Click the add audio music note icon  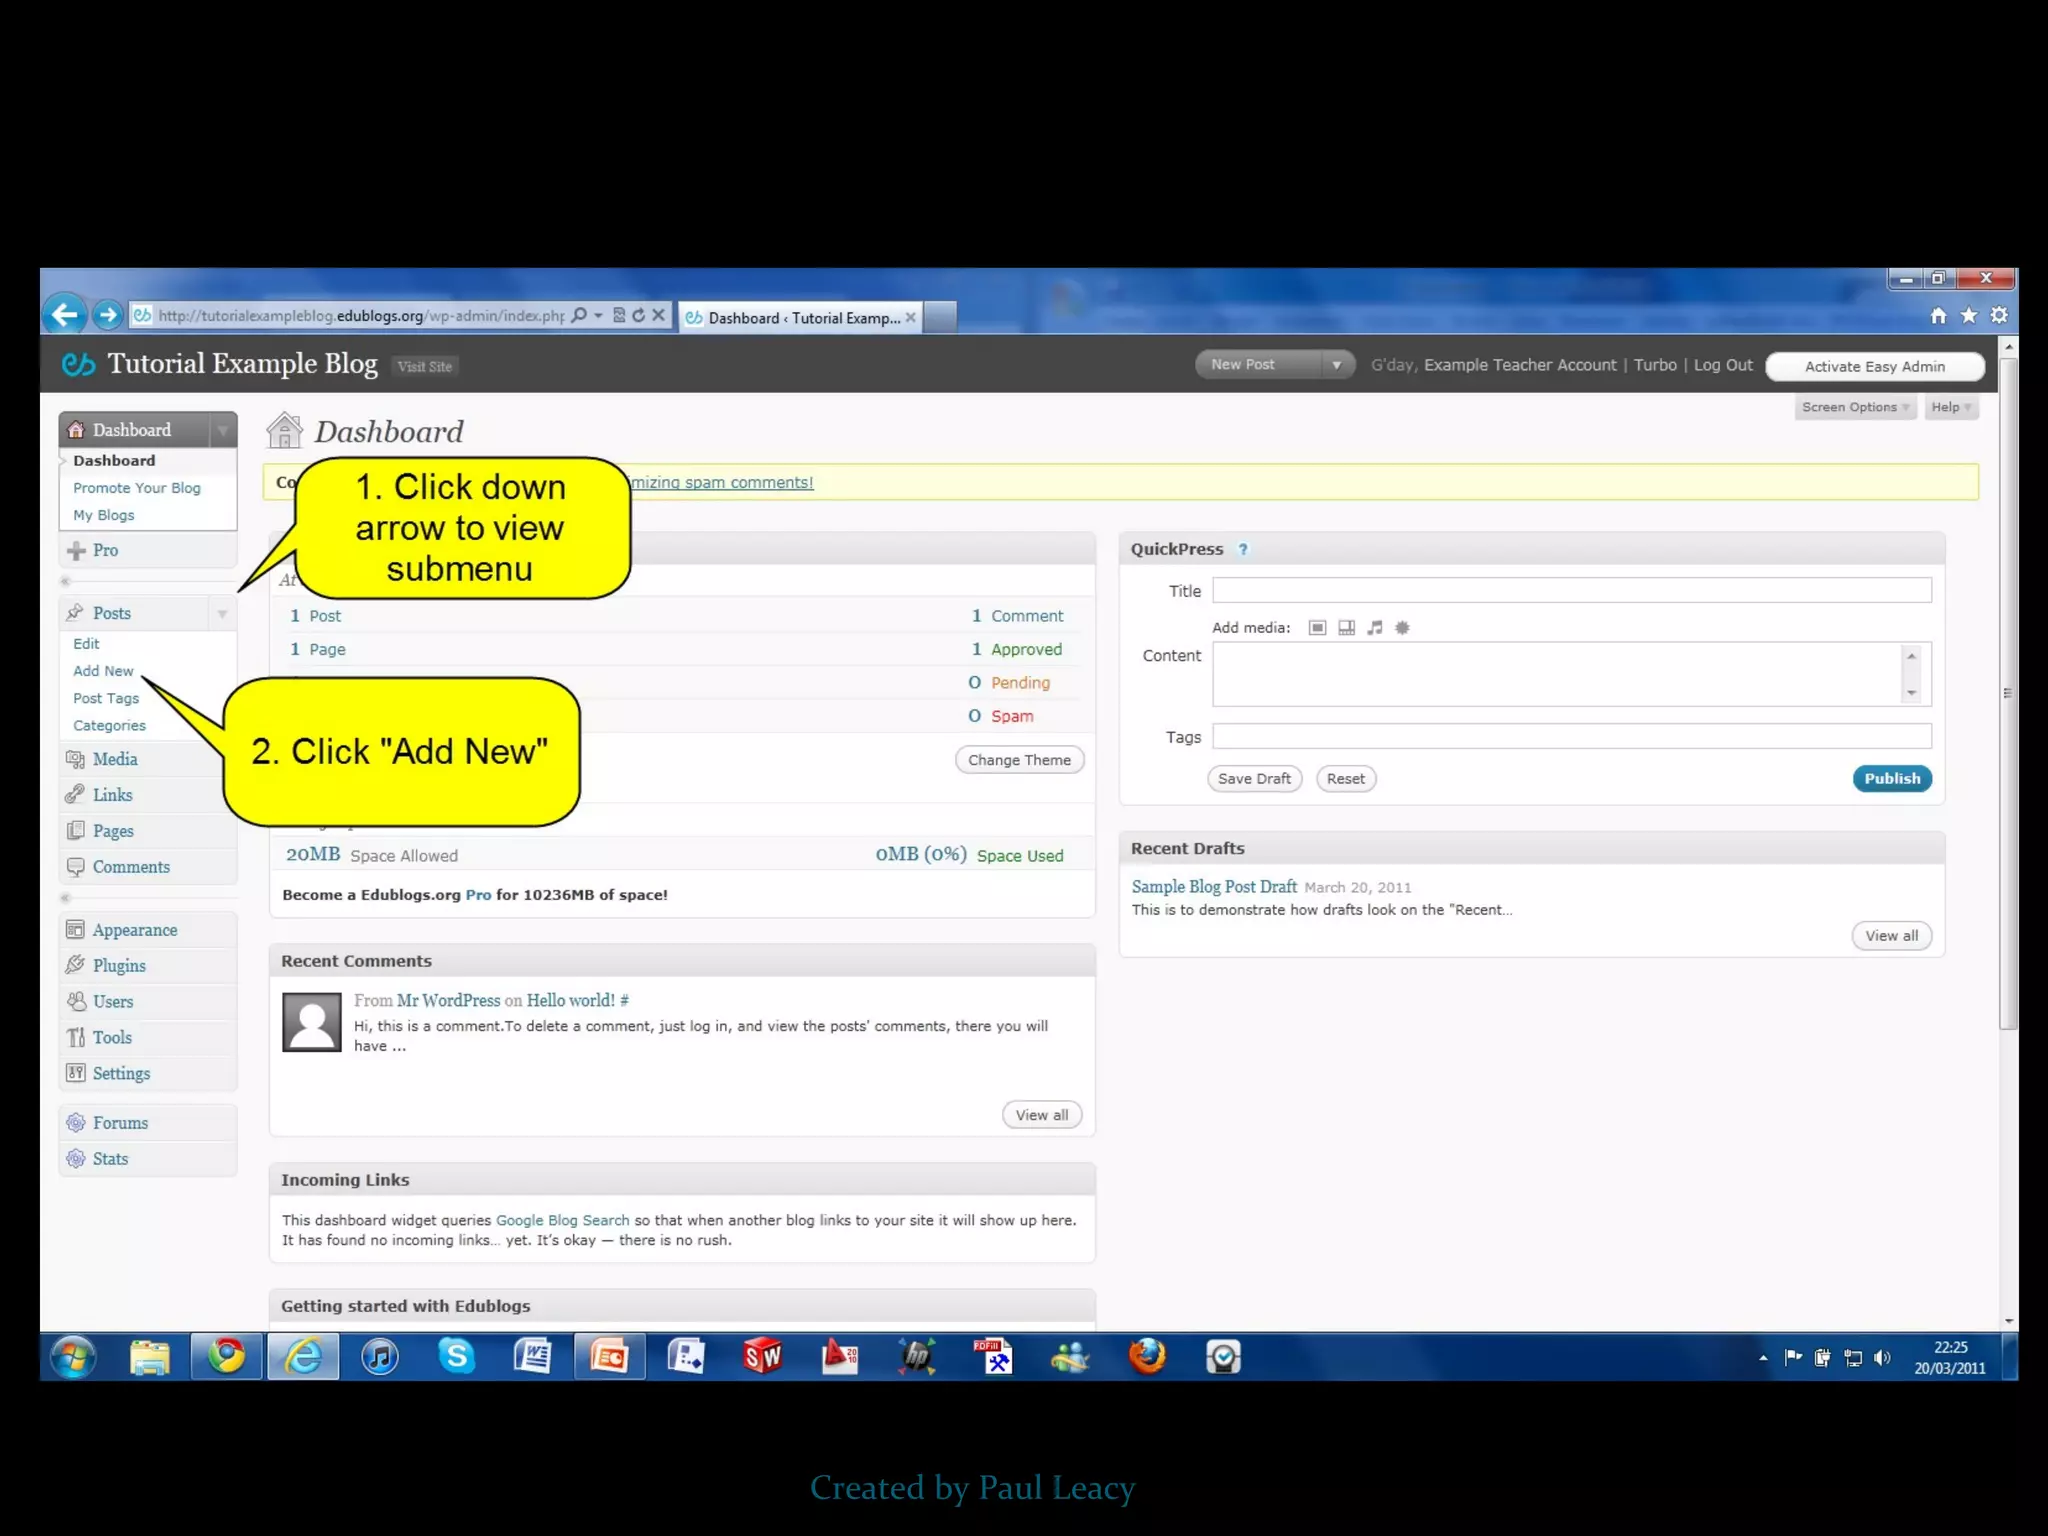pos(1375,628)
